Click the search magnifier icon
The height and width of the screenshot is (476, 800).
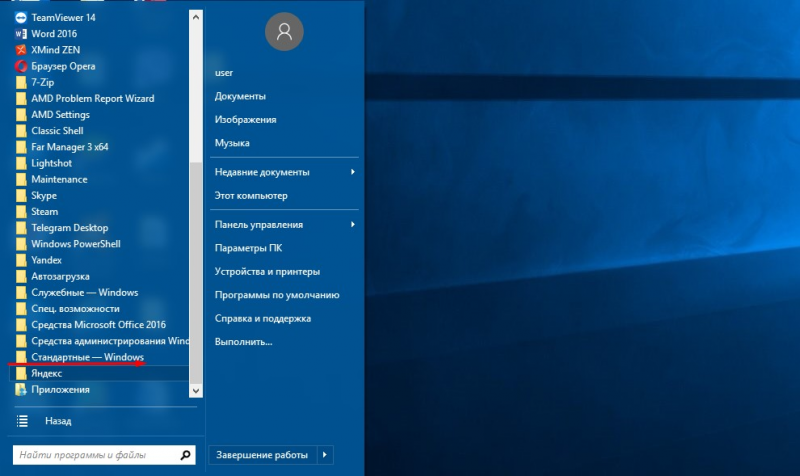[x=186, y=455]
